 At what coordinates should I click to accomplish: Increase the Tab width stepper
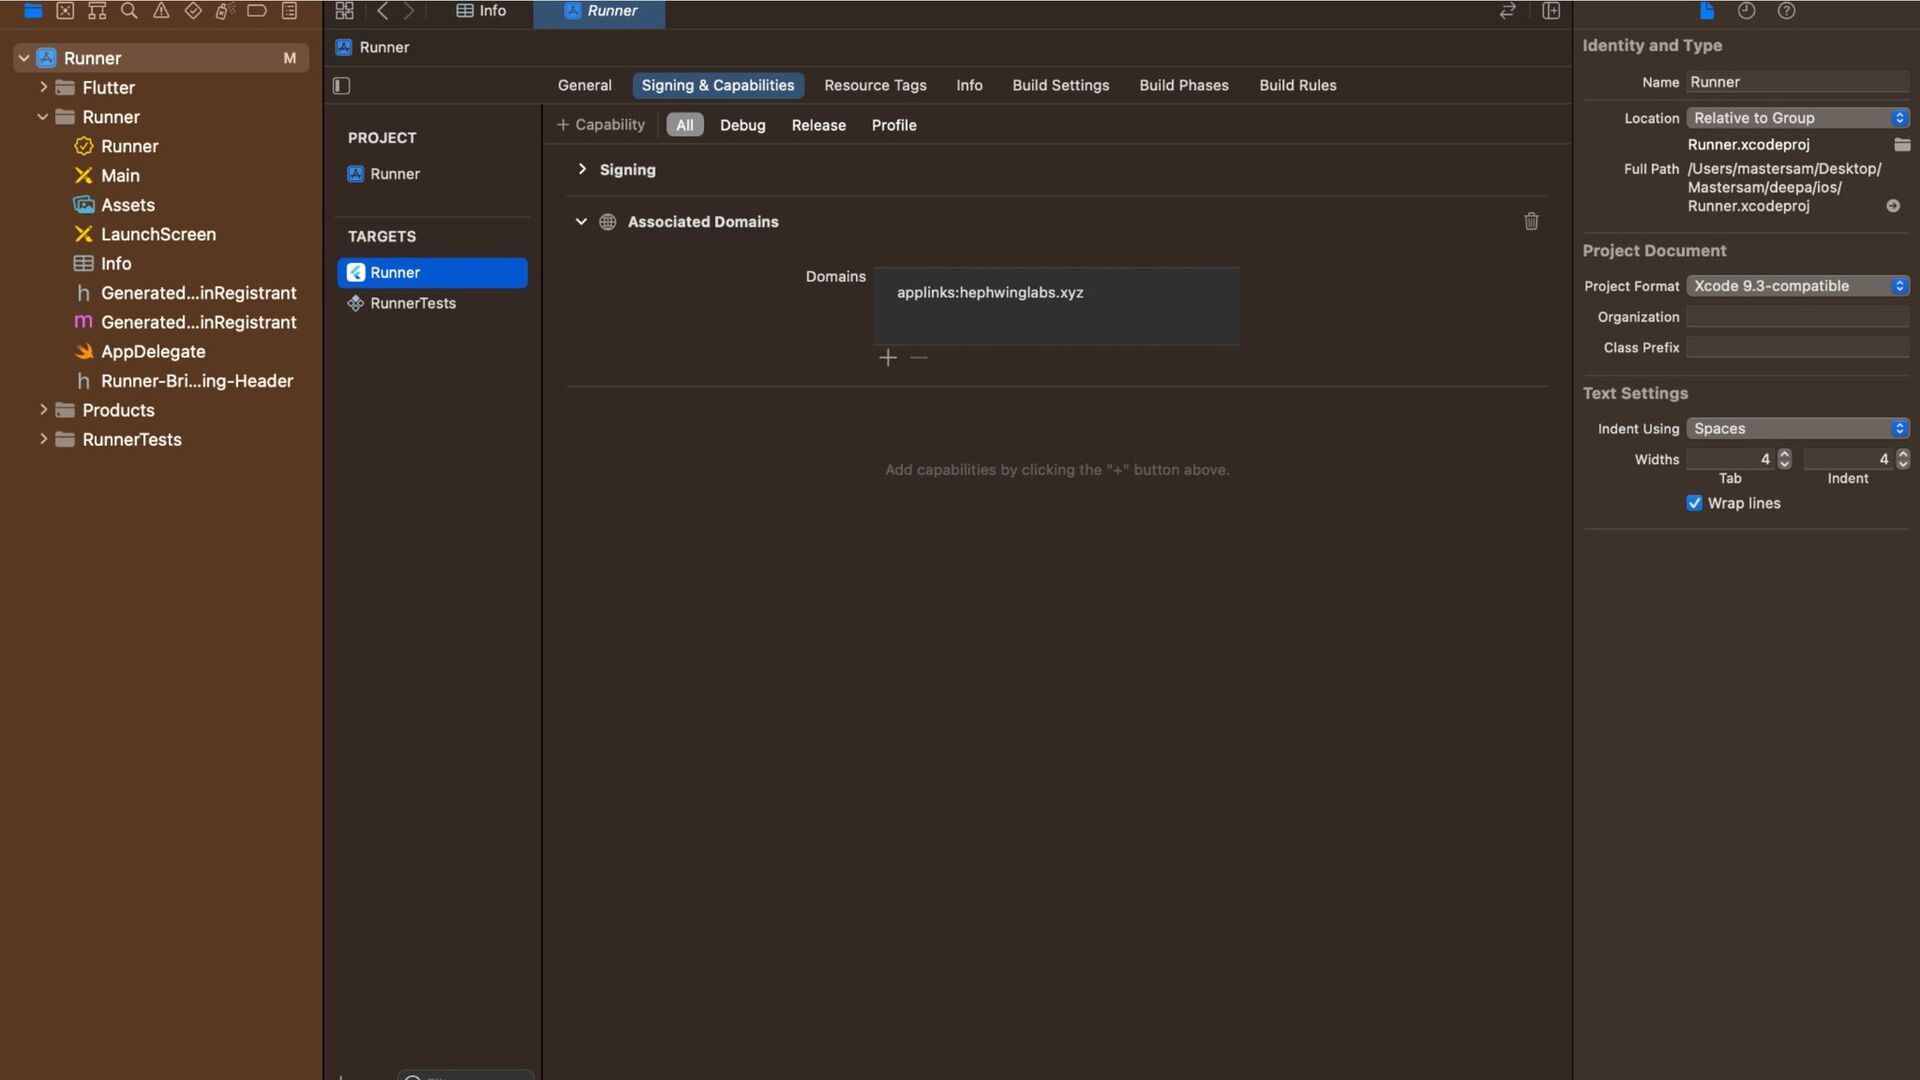1784,454
